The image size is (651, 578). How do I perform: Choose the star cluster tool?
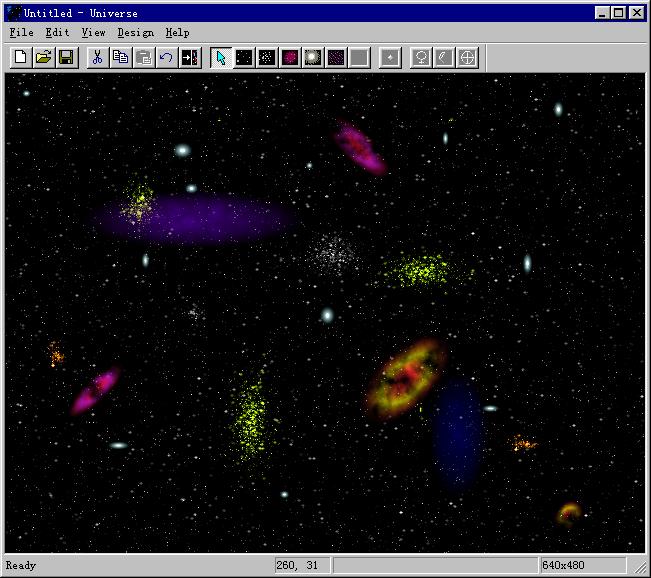pos(267,57)
